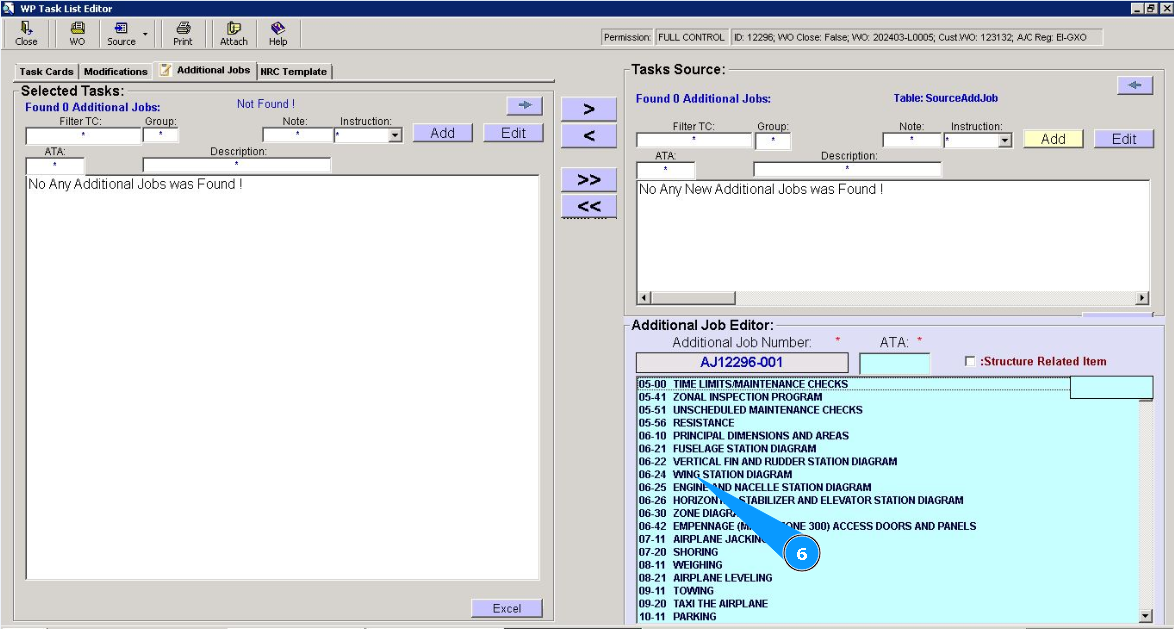Click the Close toolbar icon
Viewport: 1174px width, 629px height.
26,34
